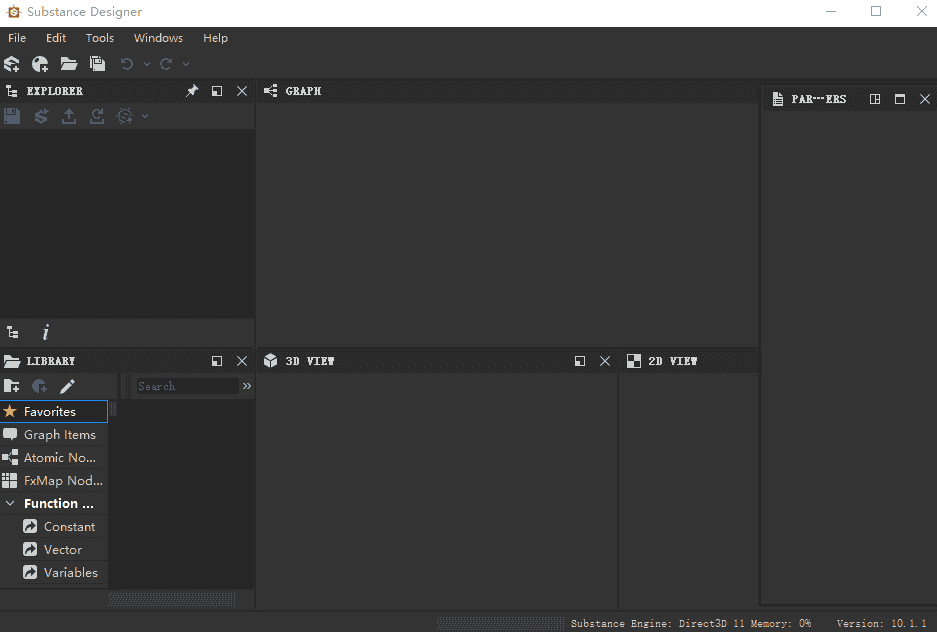Select Favorites in the Library list

[x=50, y=411]
